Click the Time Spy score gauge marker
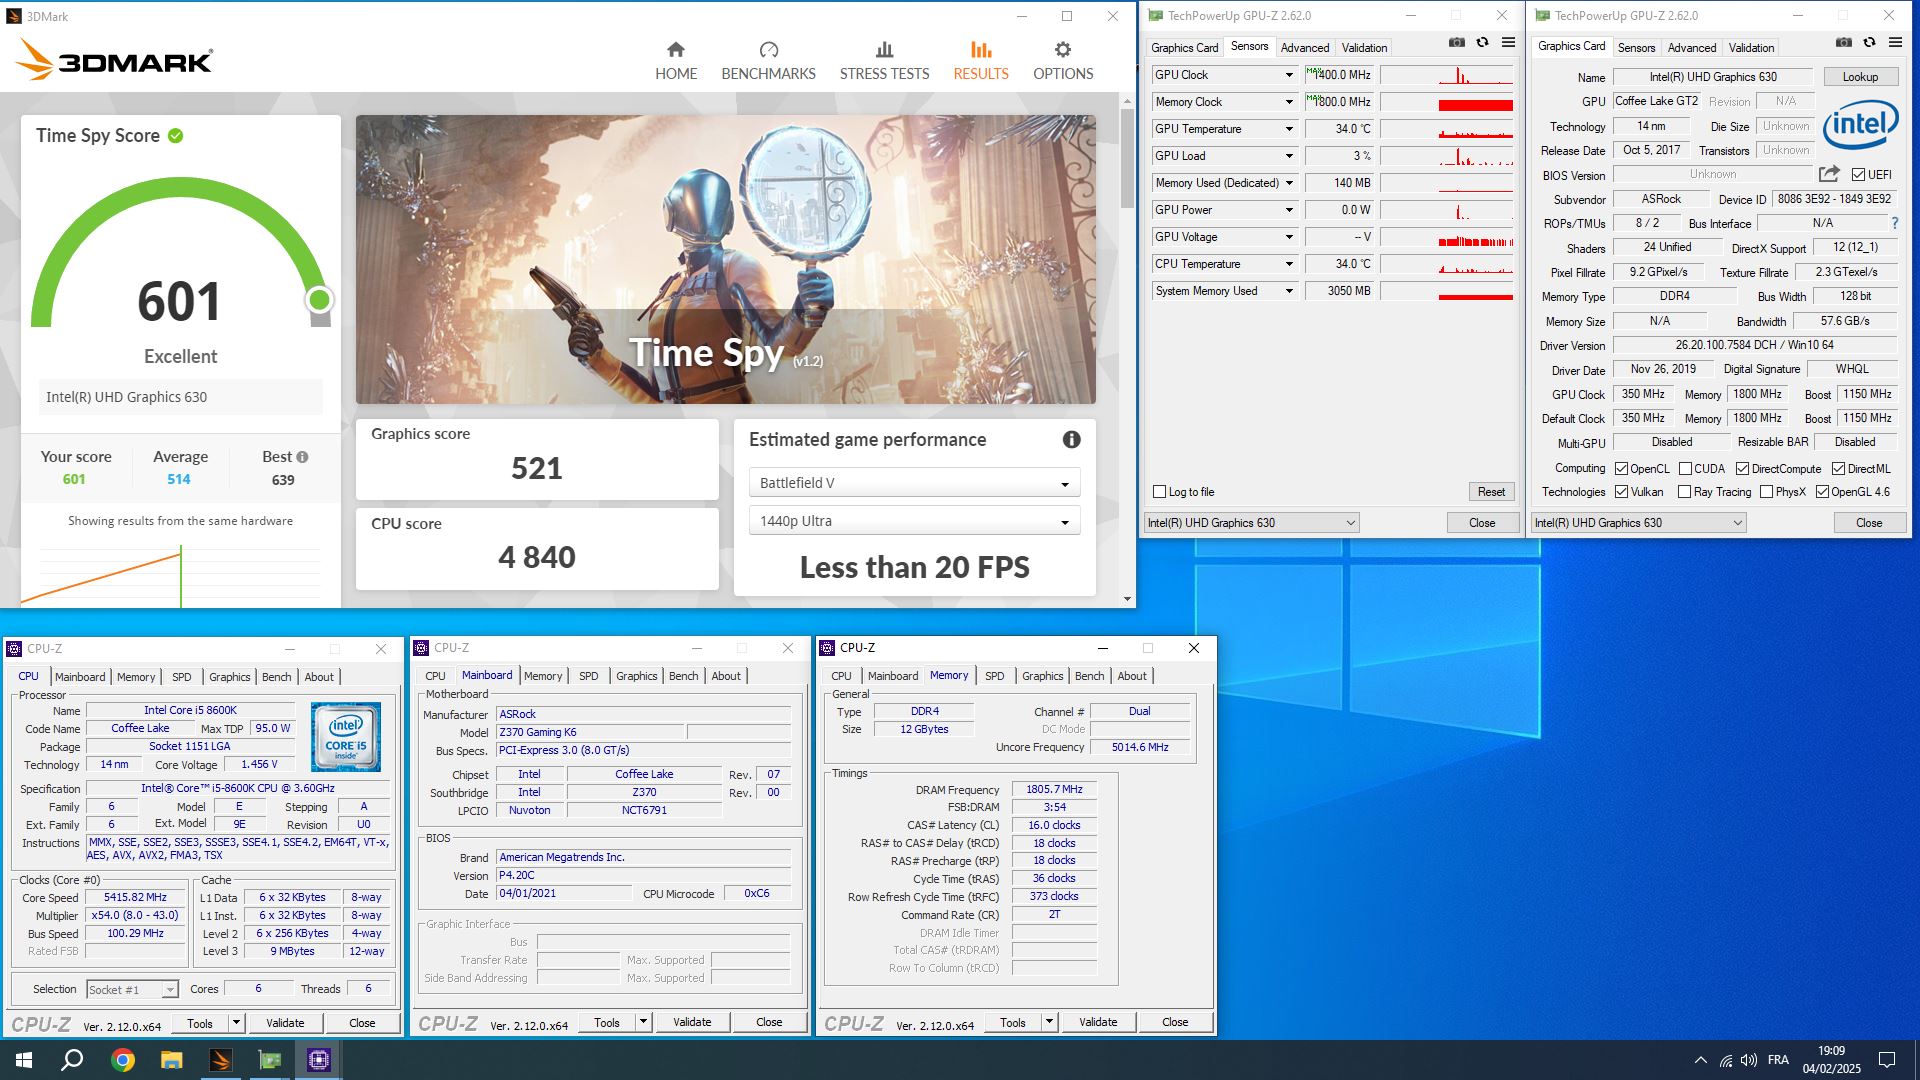 (320, 300)
